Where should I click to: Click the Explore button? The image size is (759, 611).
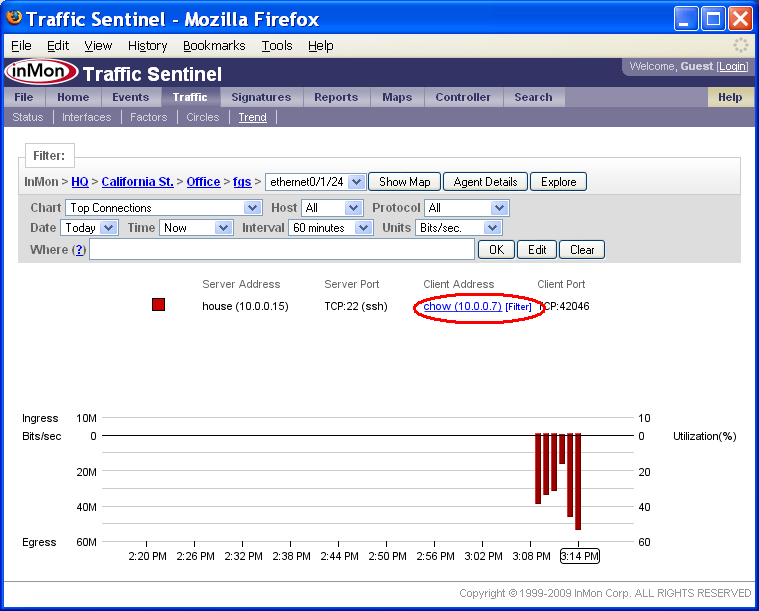click(x=559, y=182)
